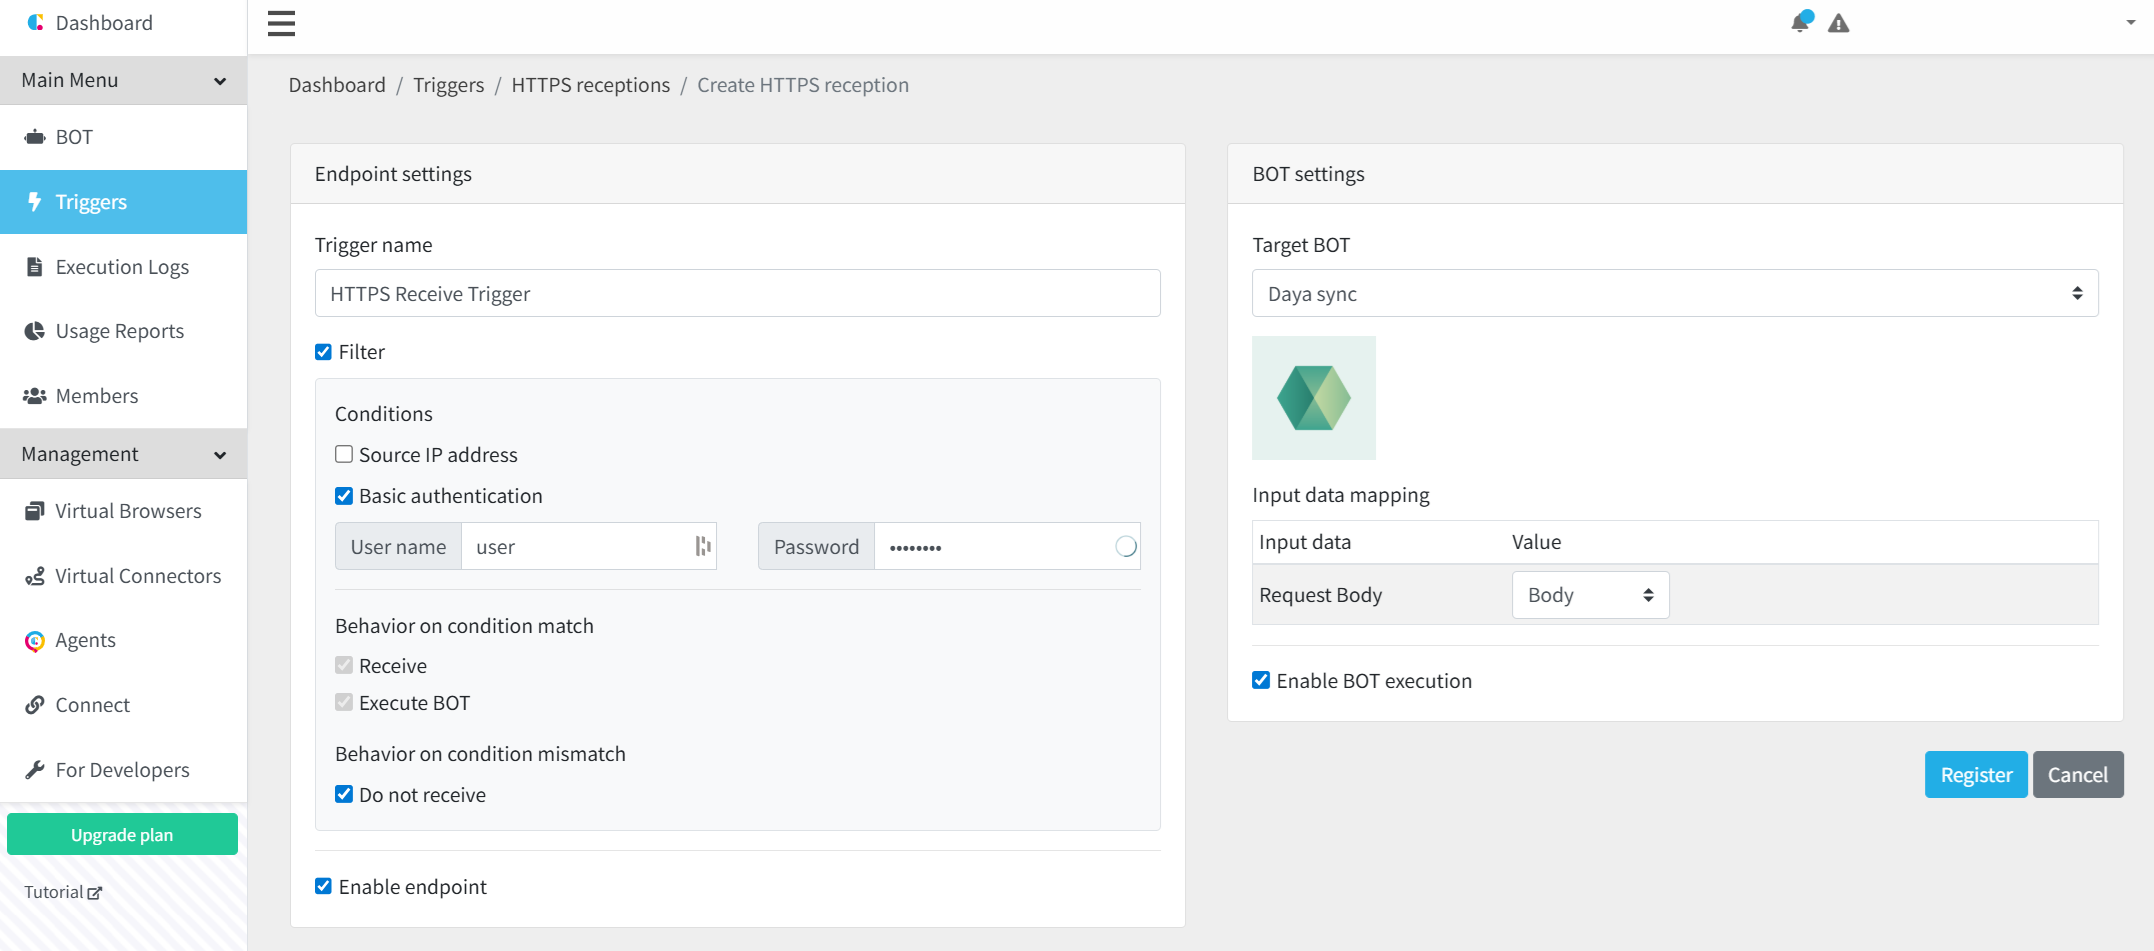Click the password manager icon in User name field
Viewport: 2154px width, 951px height.
pos(703,546)
